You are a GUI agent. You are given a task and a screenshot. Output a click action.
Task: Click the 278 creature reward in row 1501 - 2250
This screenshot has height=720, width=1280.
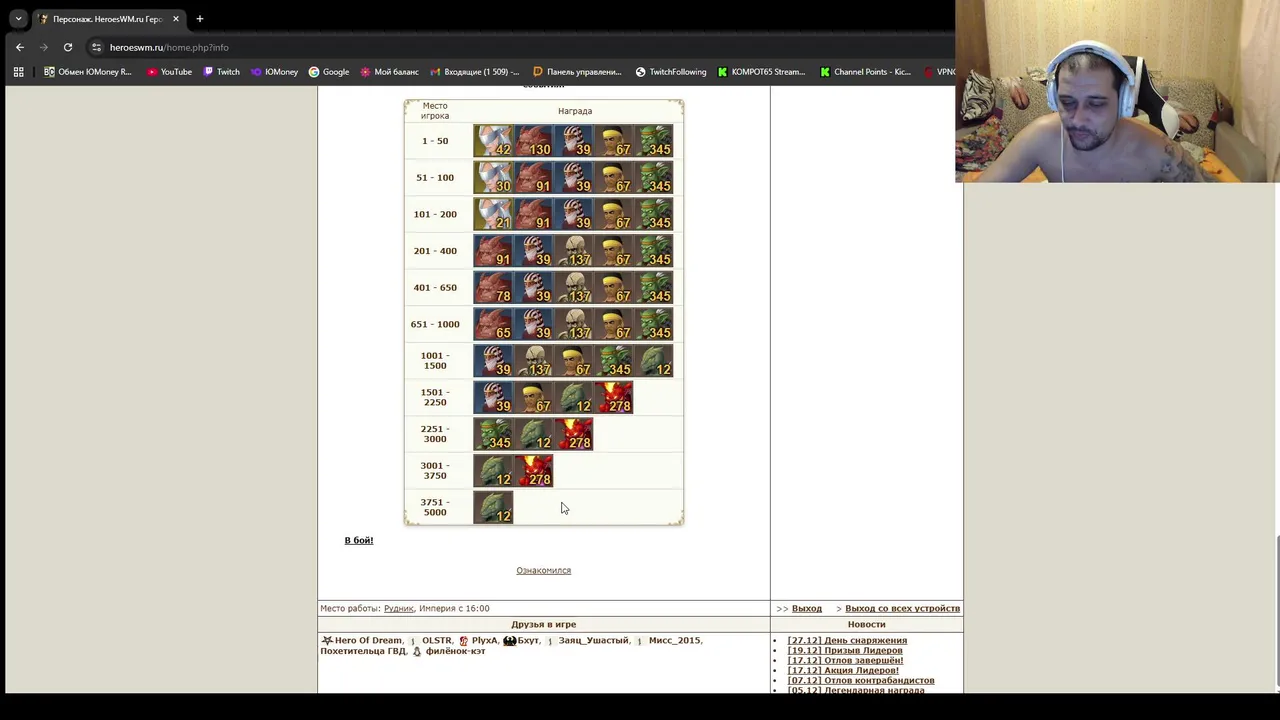click(x=613, y=398)
